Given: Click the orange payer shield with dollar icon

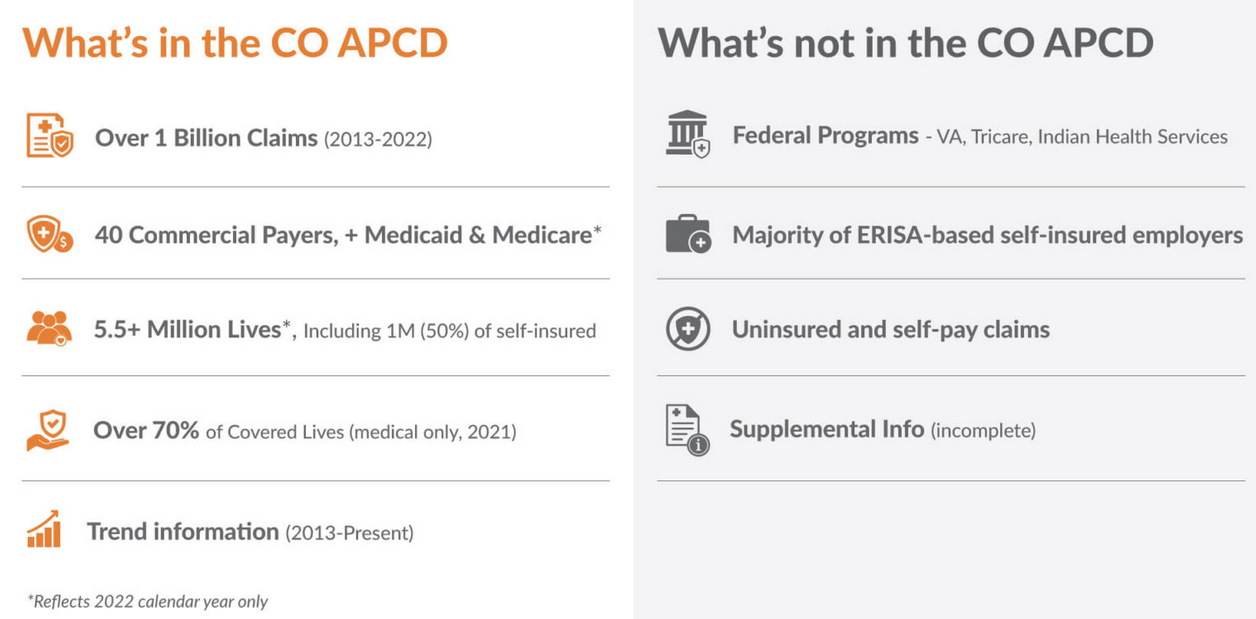Looking at the screenshot, I should click(x=49, y=235).
